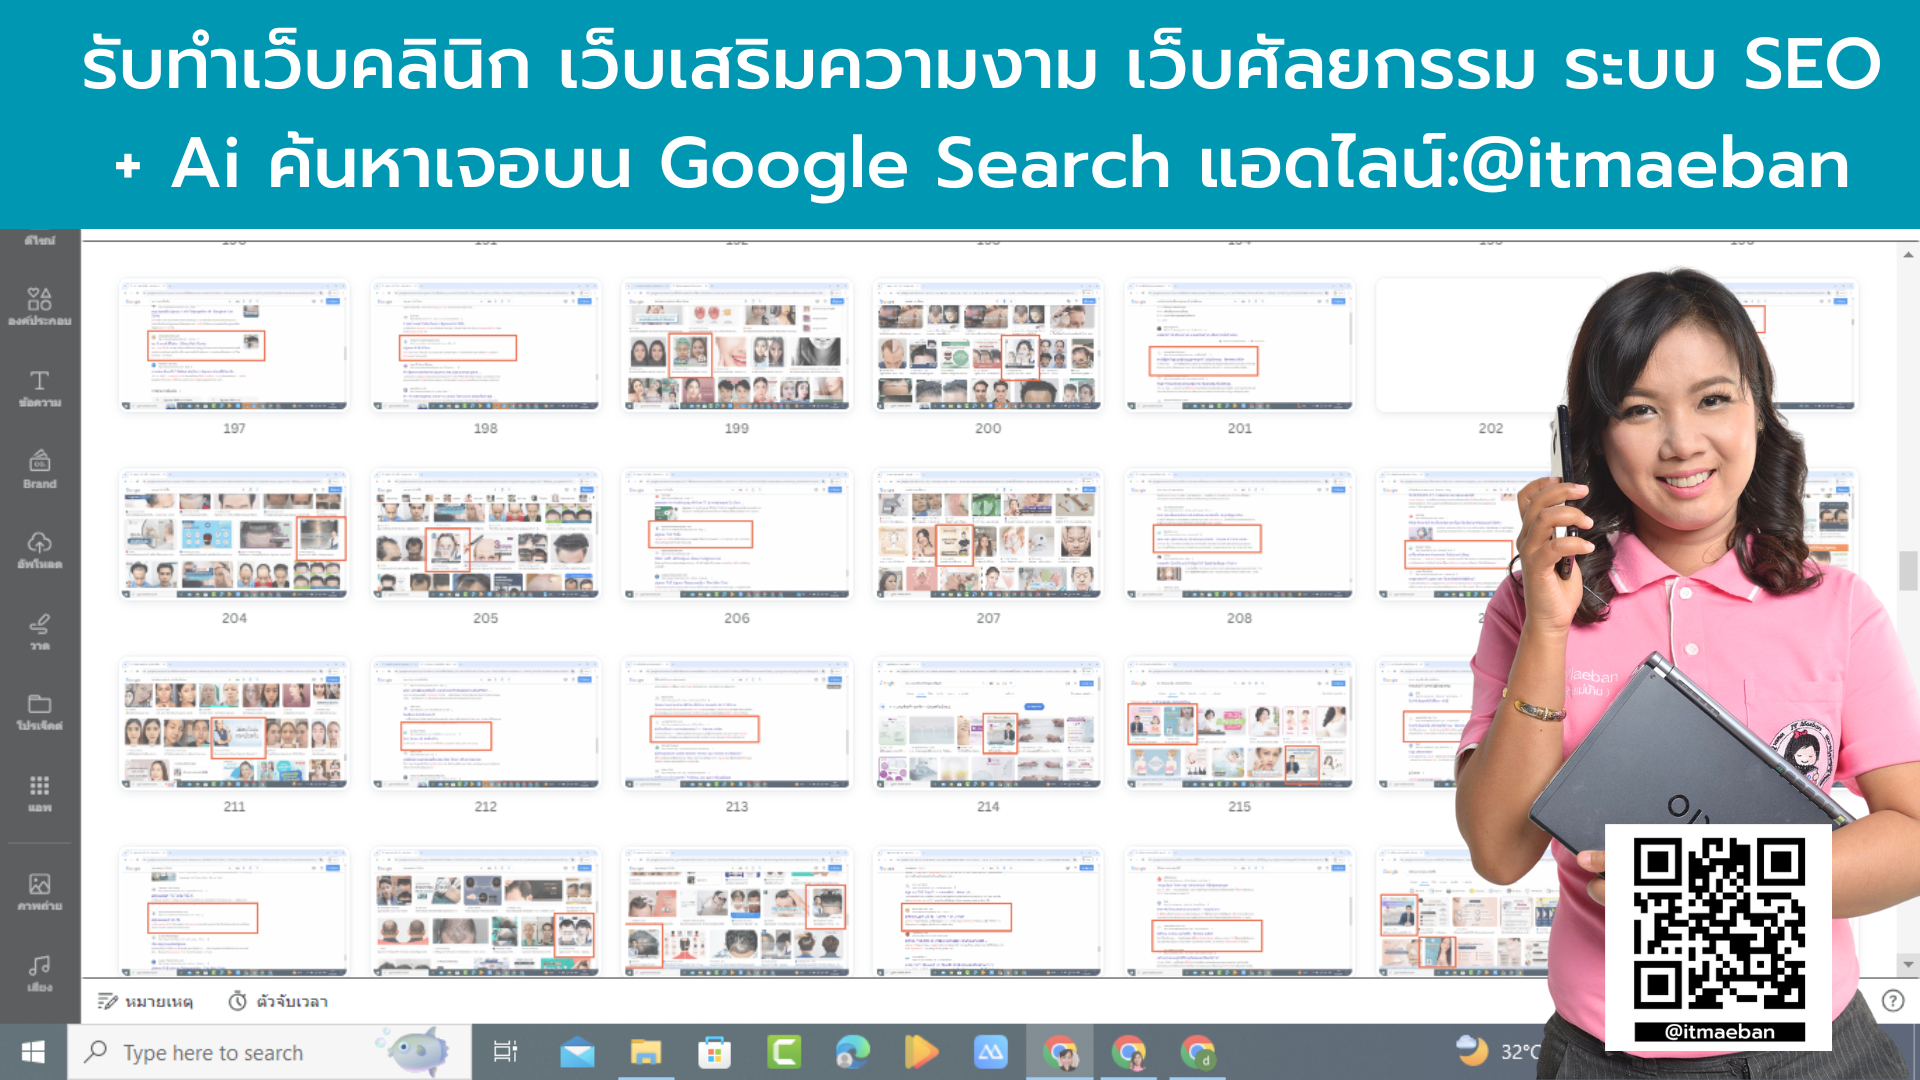This screenshot has width=1920, height=1080.
Task: Select the วาด (Draw) tool
Action: click(39, 630)
